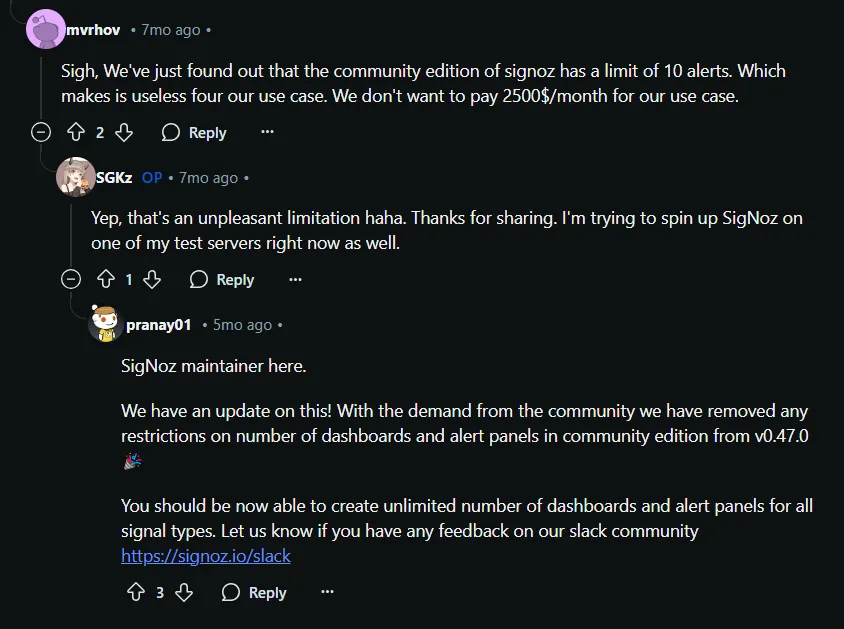Click mvrhov's user avatar

pos(44,29)
